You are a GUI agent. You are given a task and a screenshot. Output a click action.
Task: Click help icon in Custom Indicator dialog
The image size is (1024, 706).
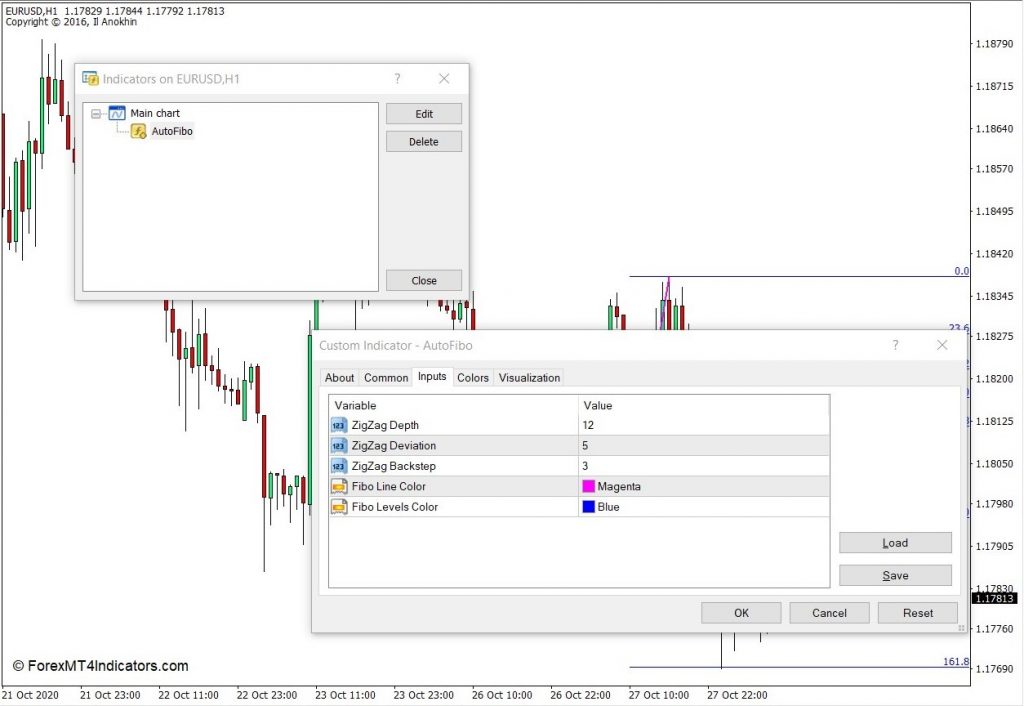tap(895, 345)
